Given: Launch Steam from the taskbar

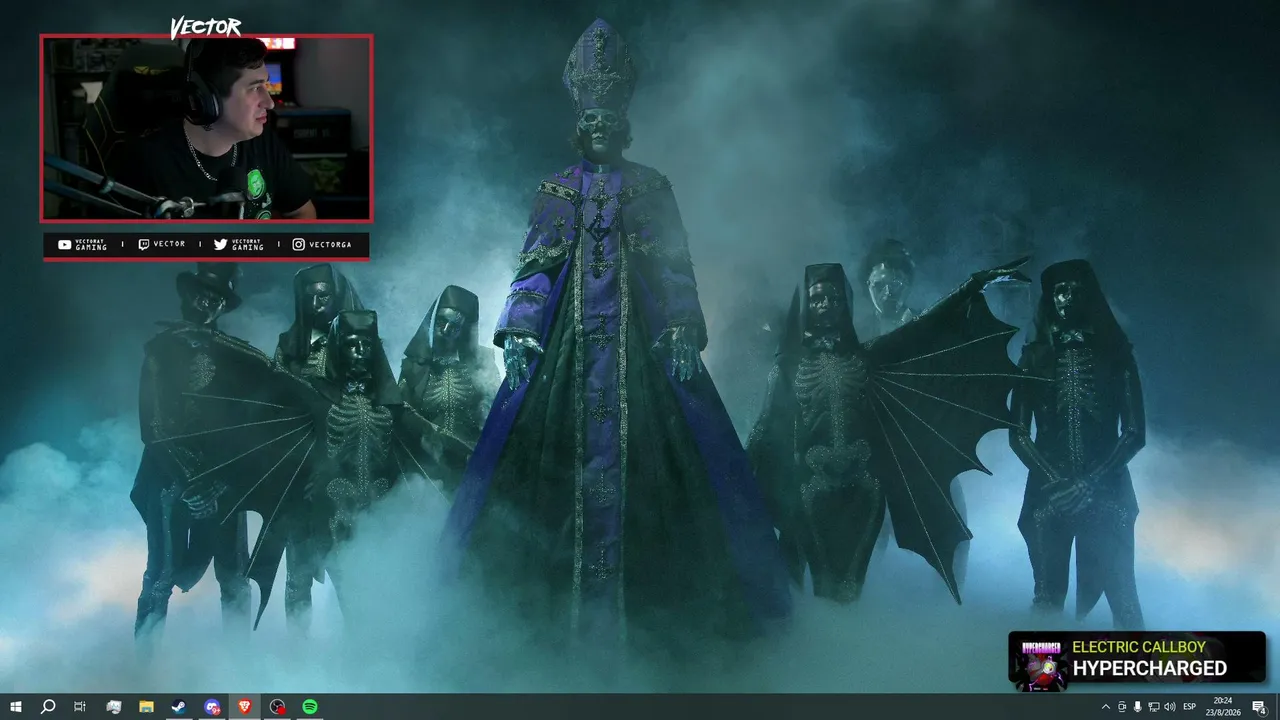Looking at the screenshot, I should click(179, 707).
